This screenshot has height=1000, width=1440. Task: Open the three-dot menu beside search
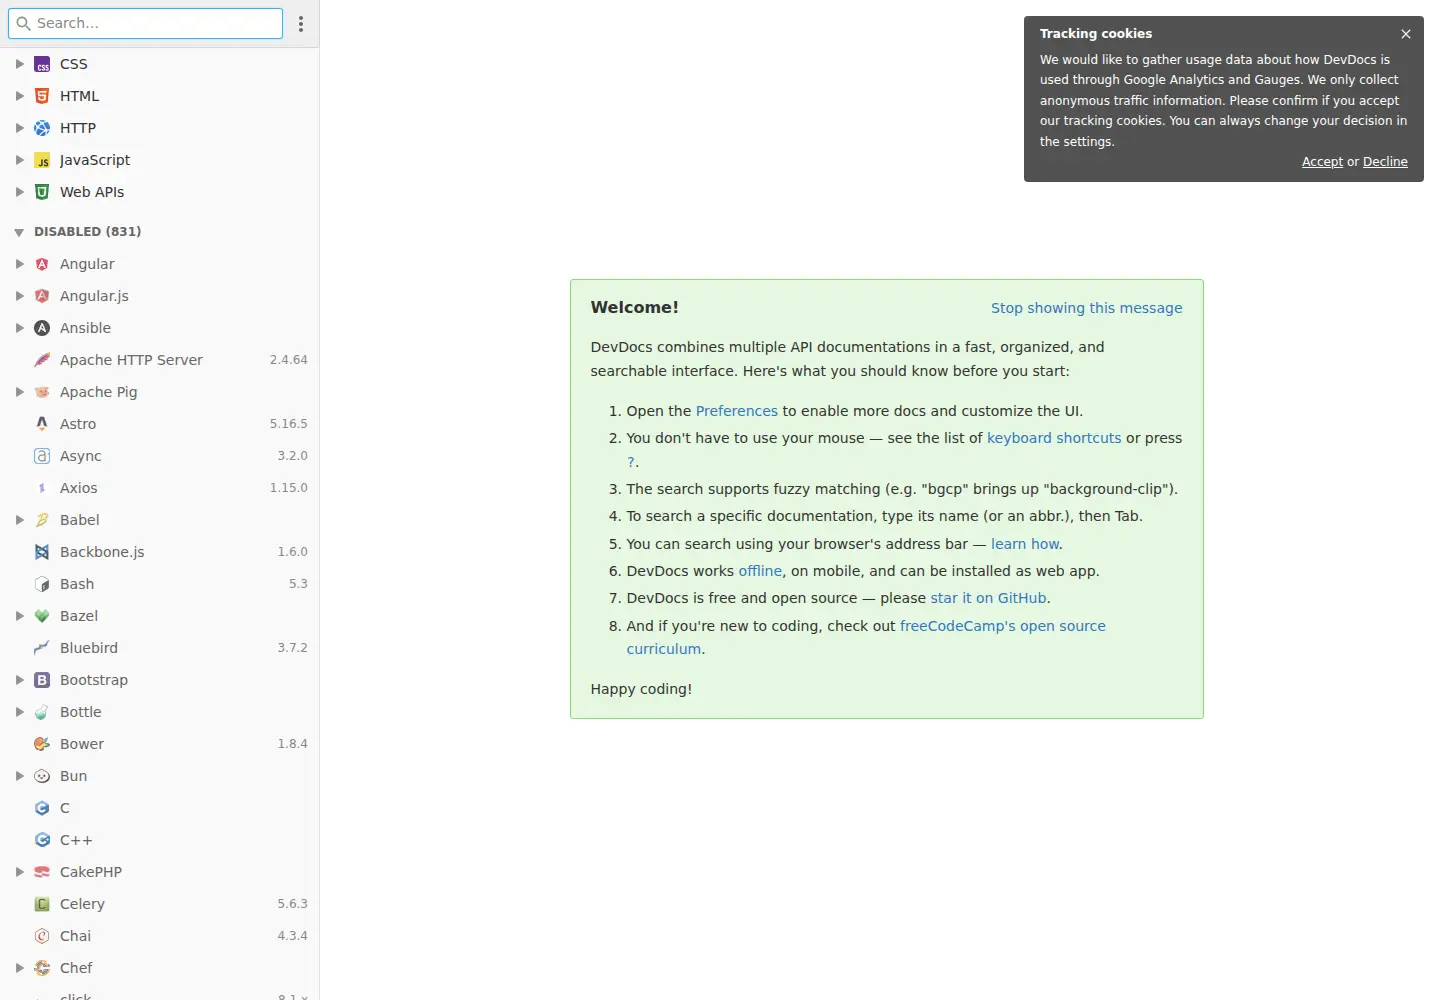pyautogui.click(x=301, y=23)
